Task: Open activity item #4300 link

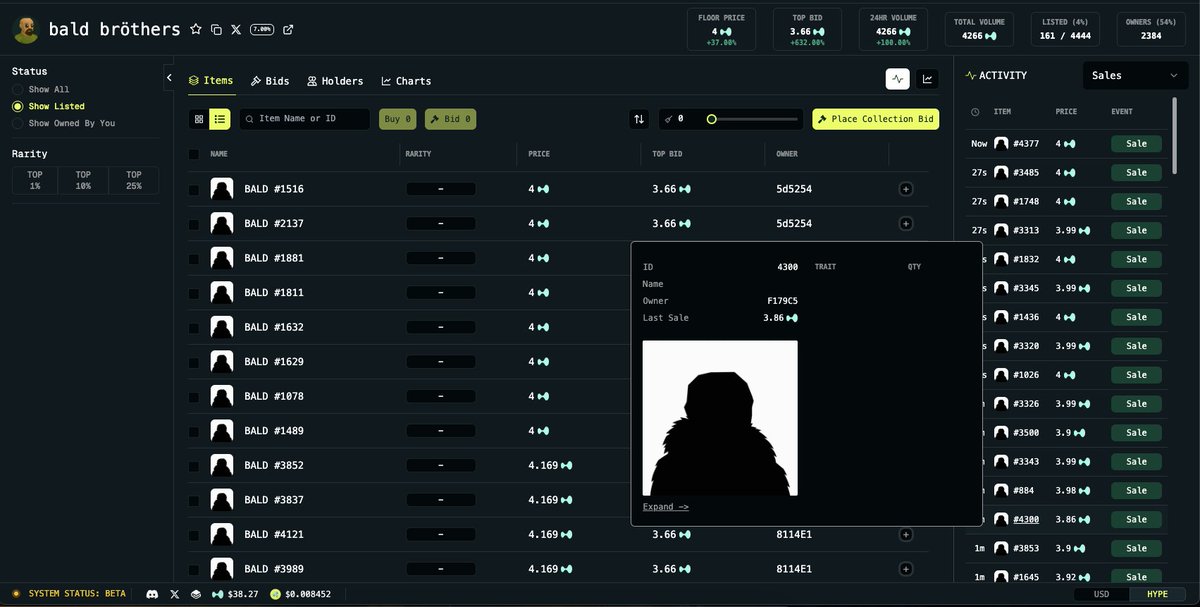Action: coord(1026,519)
